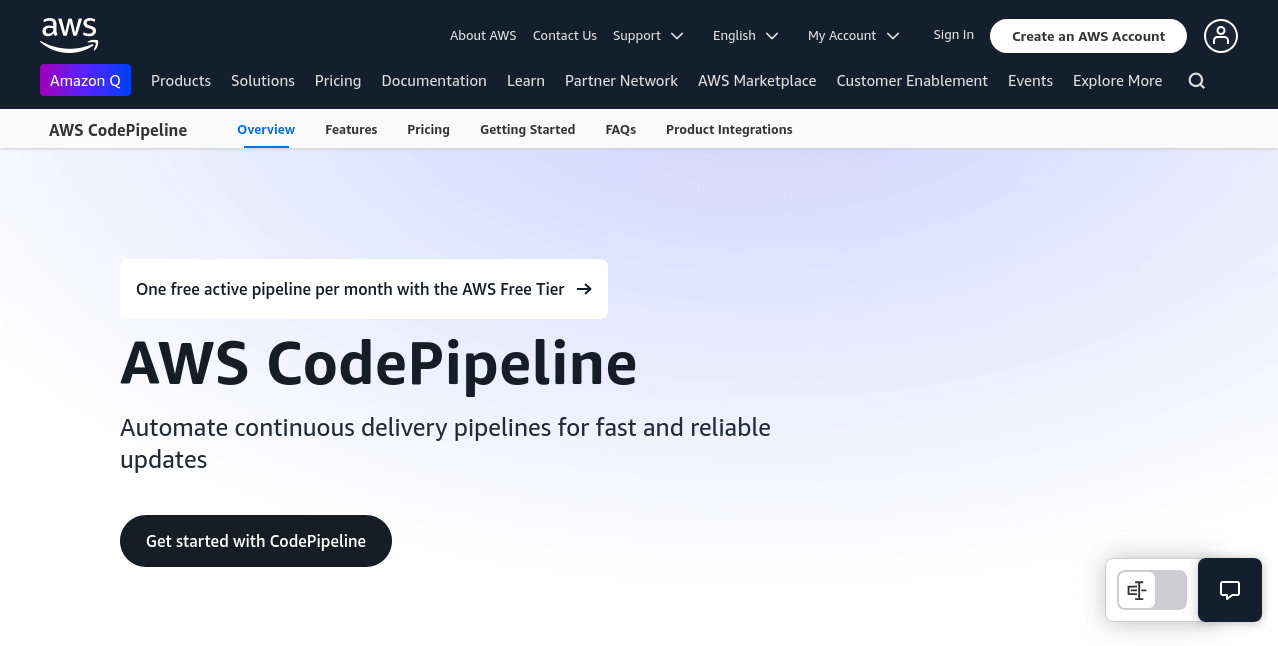Expand the My Account dropdown
Image resolution: width=1278 pixels, height=646 pixels.
(x=854, y=36)
